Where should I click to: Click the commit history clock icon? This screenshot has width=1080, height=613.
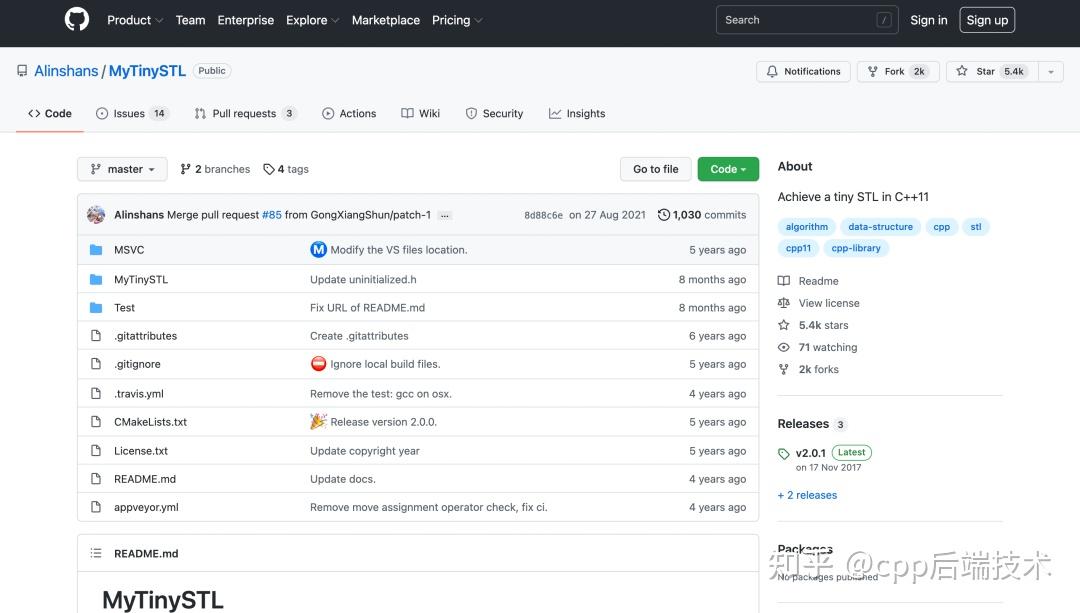tap(664, 215)
